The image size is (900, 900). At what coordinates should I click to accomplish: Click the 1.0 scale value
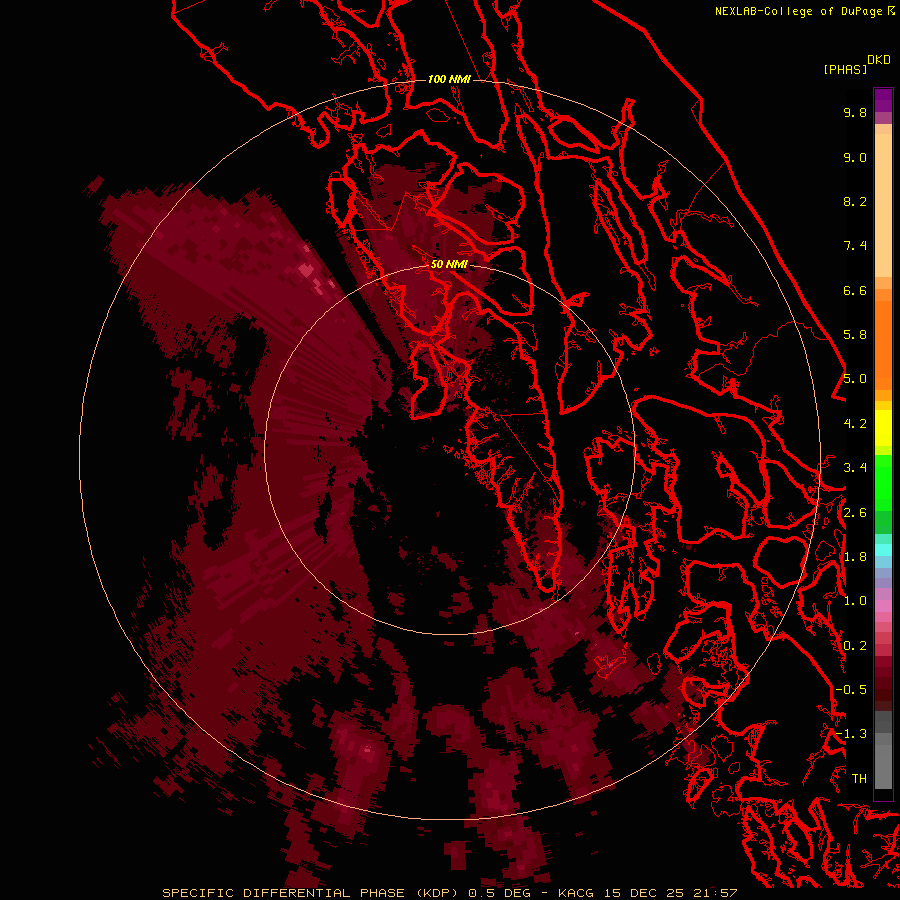855,601
